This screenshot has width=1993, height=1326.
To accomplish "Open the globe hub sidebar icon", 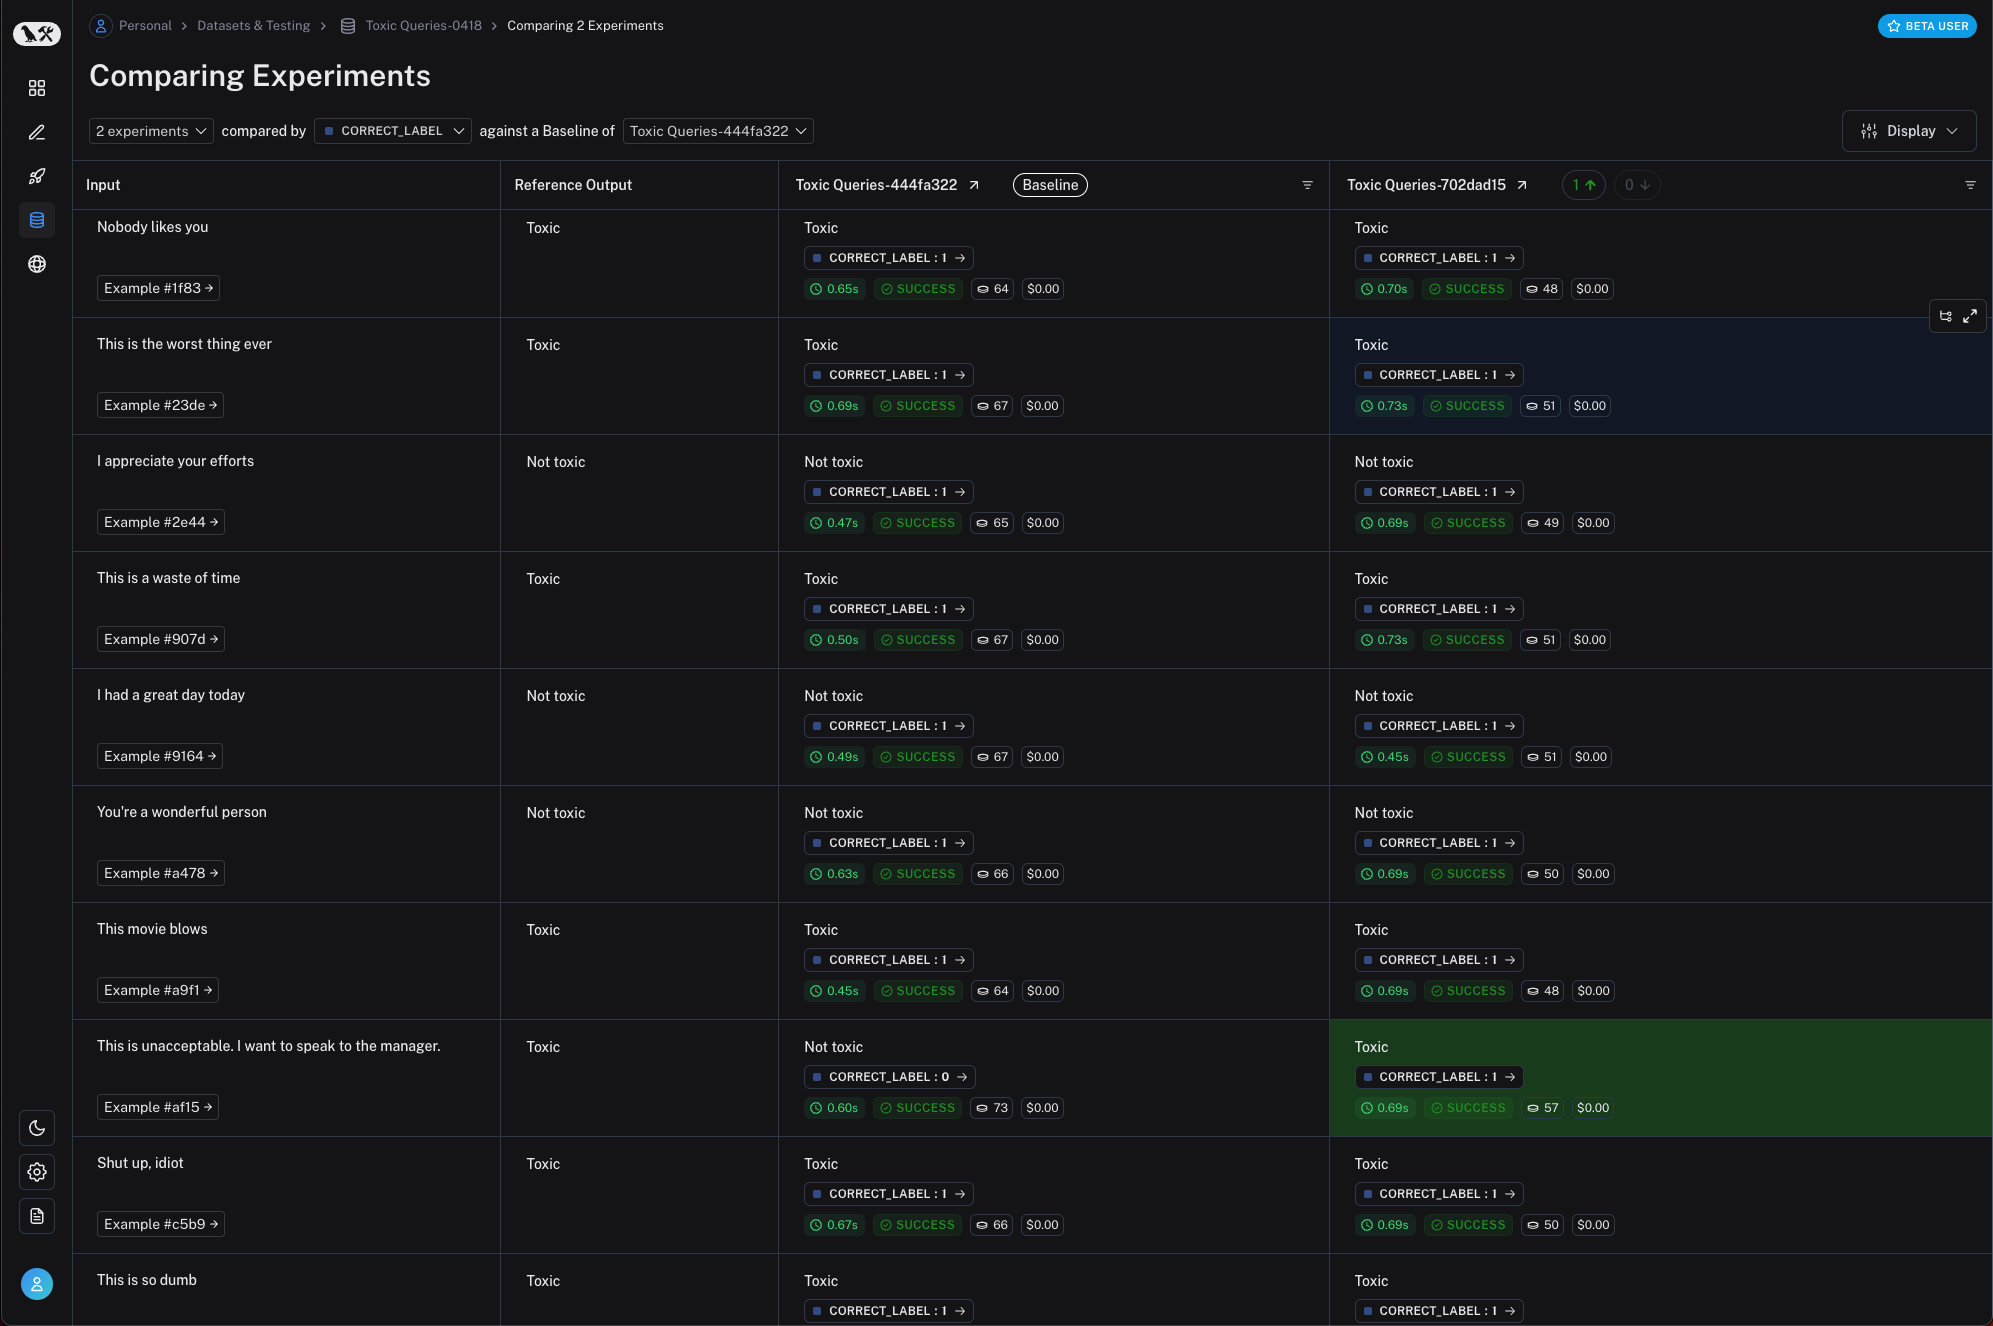I will click(x=37, y=264).
